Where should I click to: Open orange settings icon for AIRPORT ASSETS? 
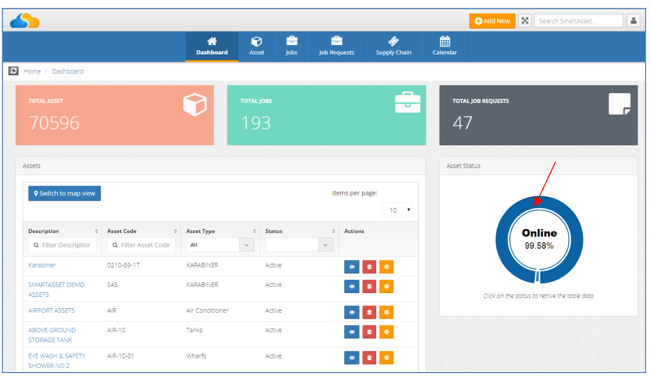(386, 312)
